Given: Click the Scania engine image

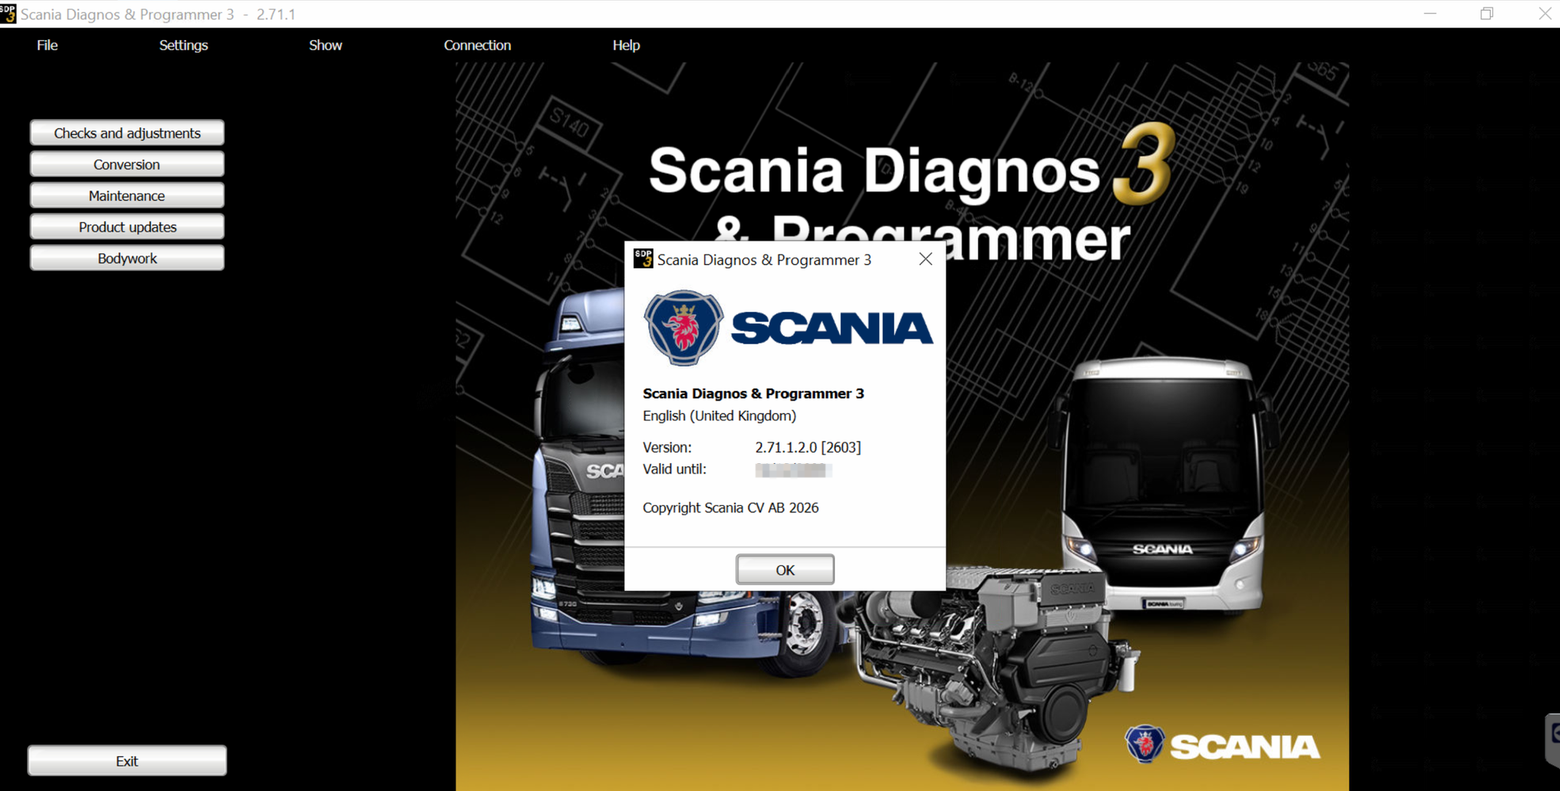Looking at the screenshot, I should coord(995,675).
